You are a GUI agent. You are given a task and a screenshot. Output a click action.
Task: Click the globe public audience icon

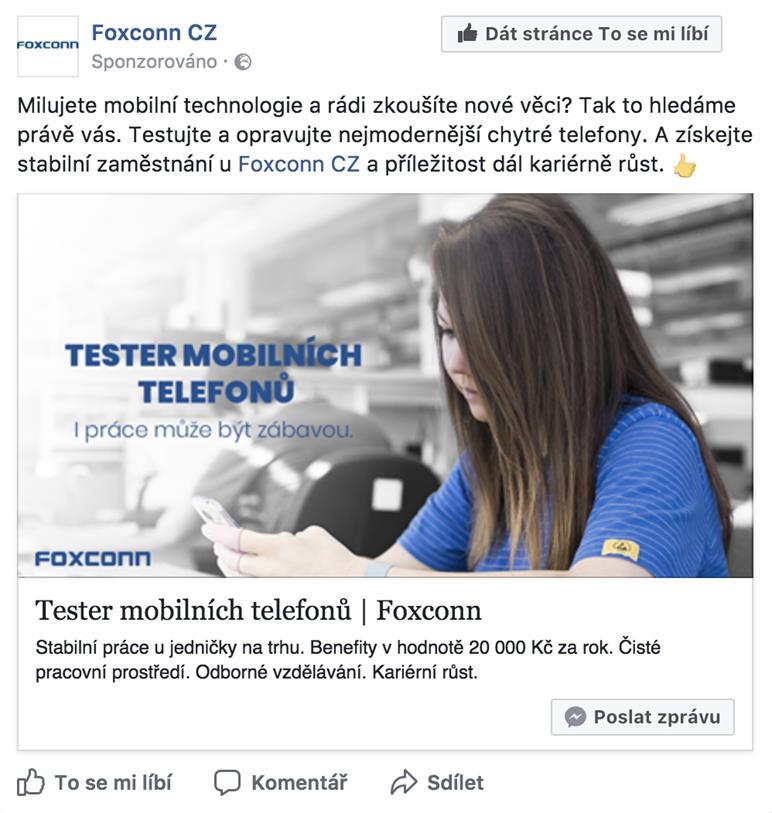pos(243,62)
